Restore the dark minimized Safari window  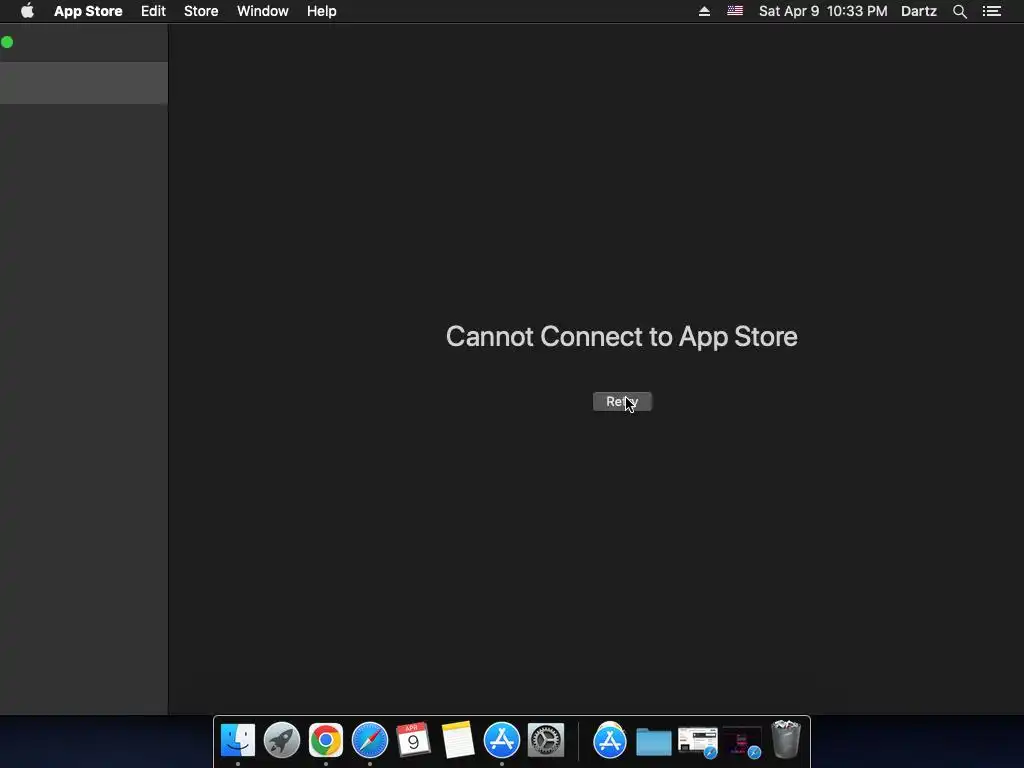[742, 741]
